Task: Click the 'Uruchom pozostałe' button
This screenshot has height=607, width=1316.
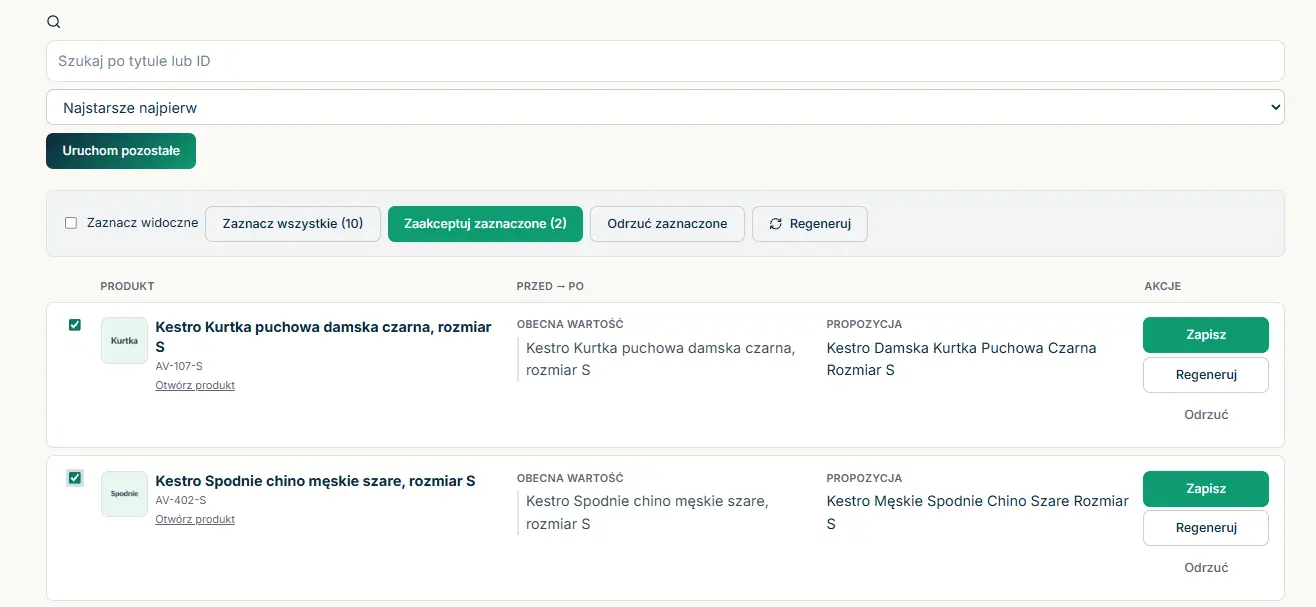Action: pos(121,151)
